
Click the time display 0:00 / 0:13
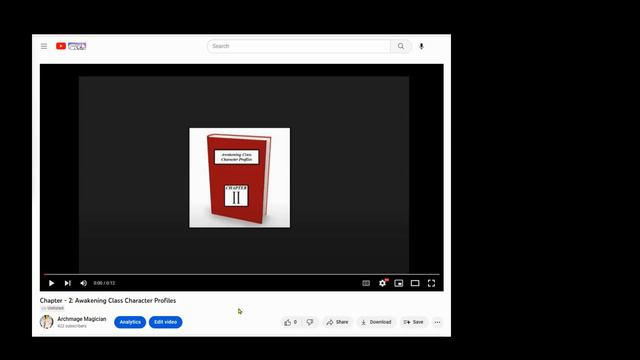104,283
